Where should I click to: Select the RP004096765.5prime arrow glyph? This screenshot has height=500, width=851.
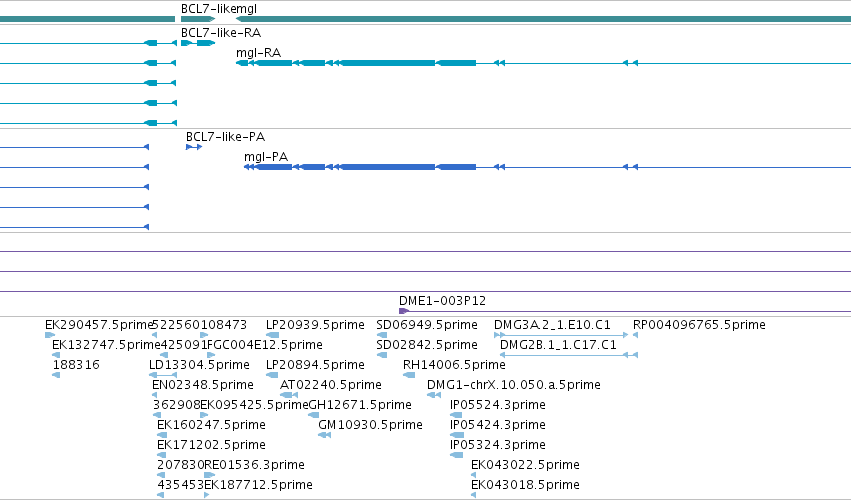pos(636,335)
